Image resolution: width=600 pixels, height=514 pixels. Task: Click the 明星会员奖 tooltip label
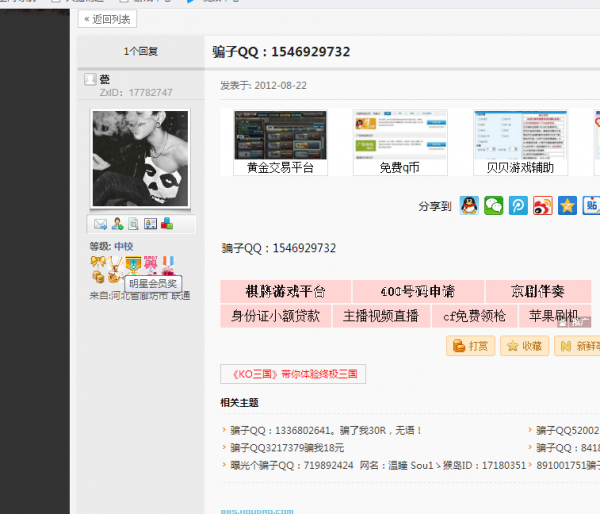[153, 284]
